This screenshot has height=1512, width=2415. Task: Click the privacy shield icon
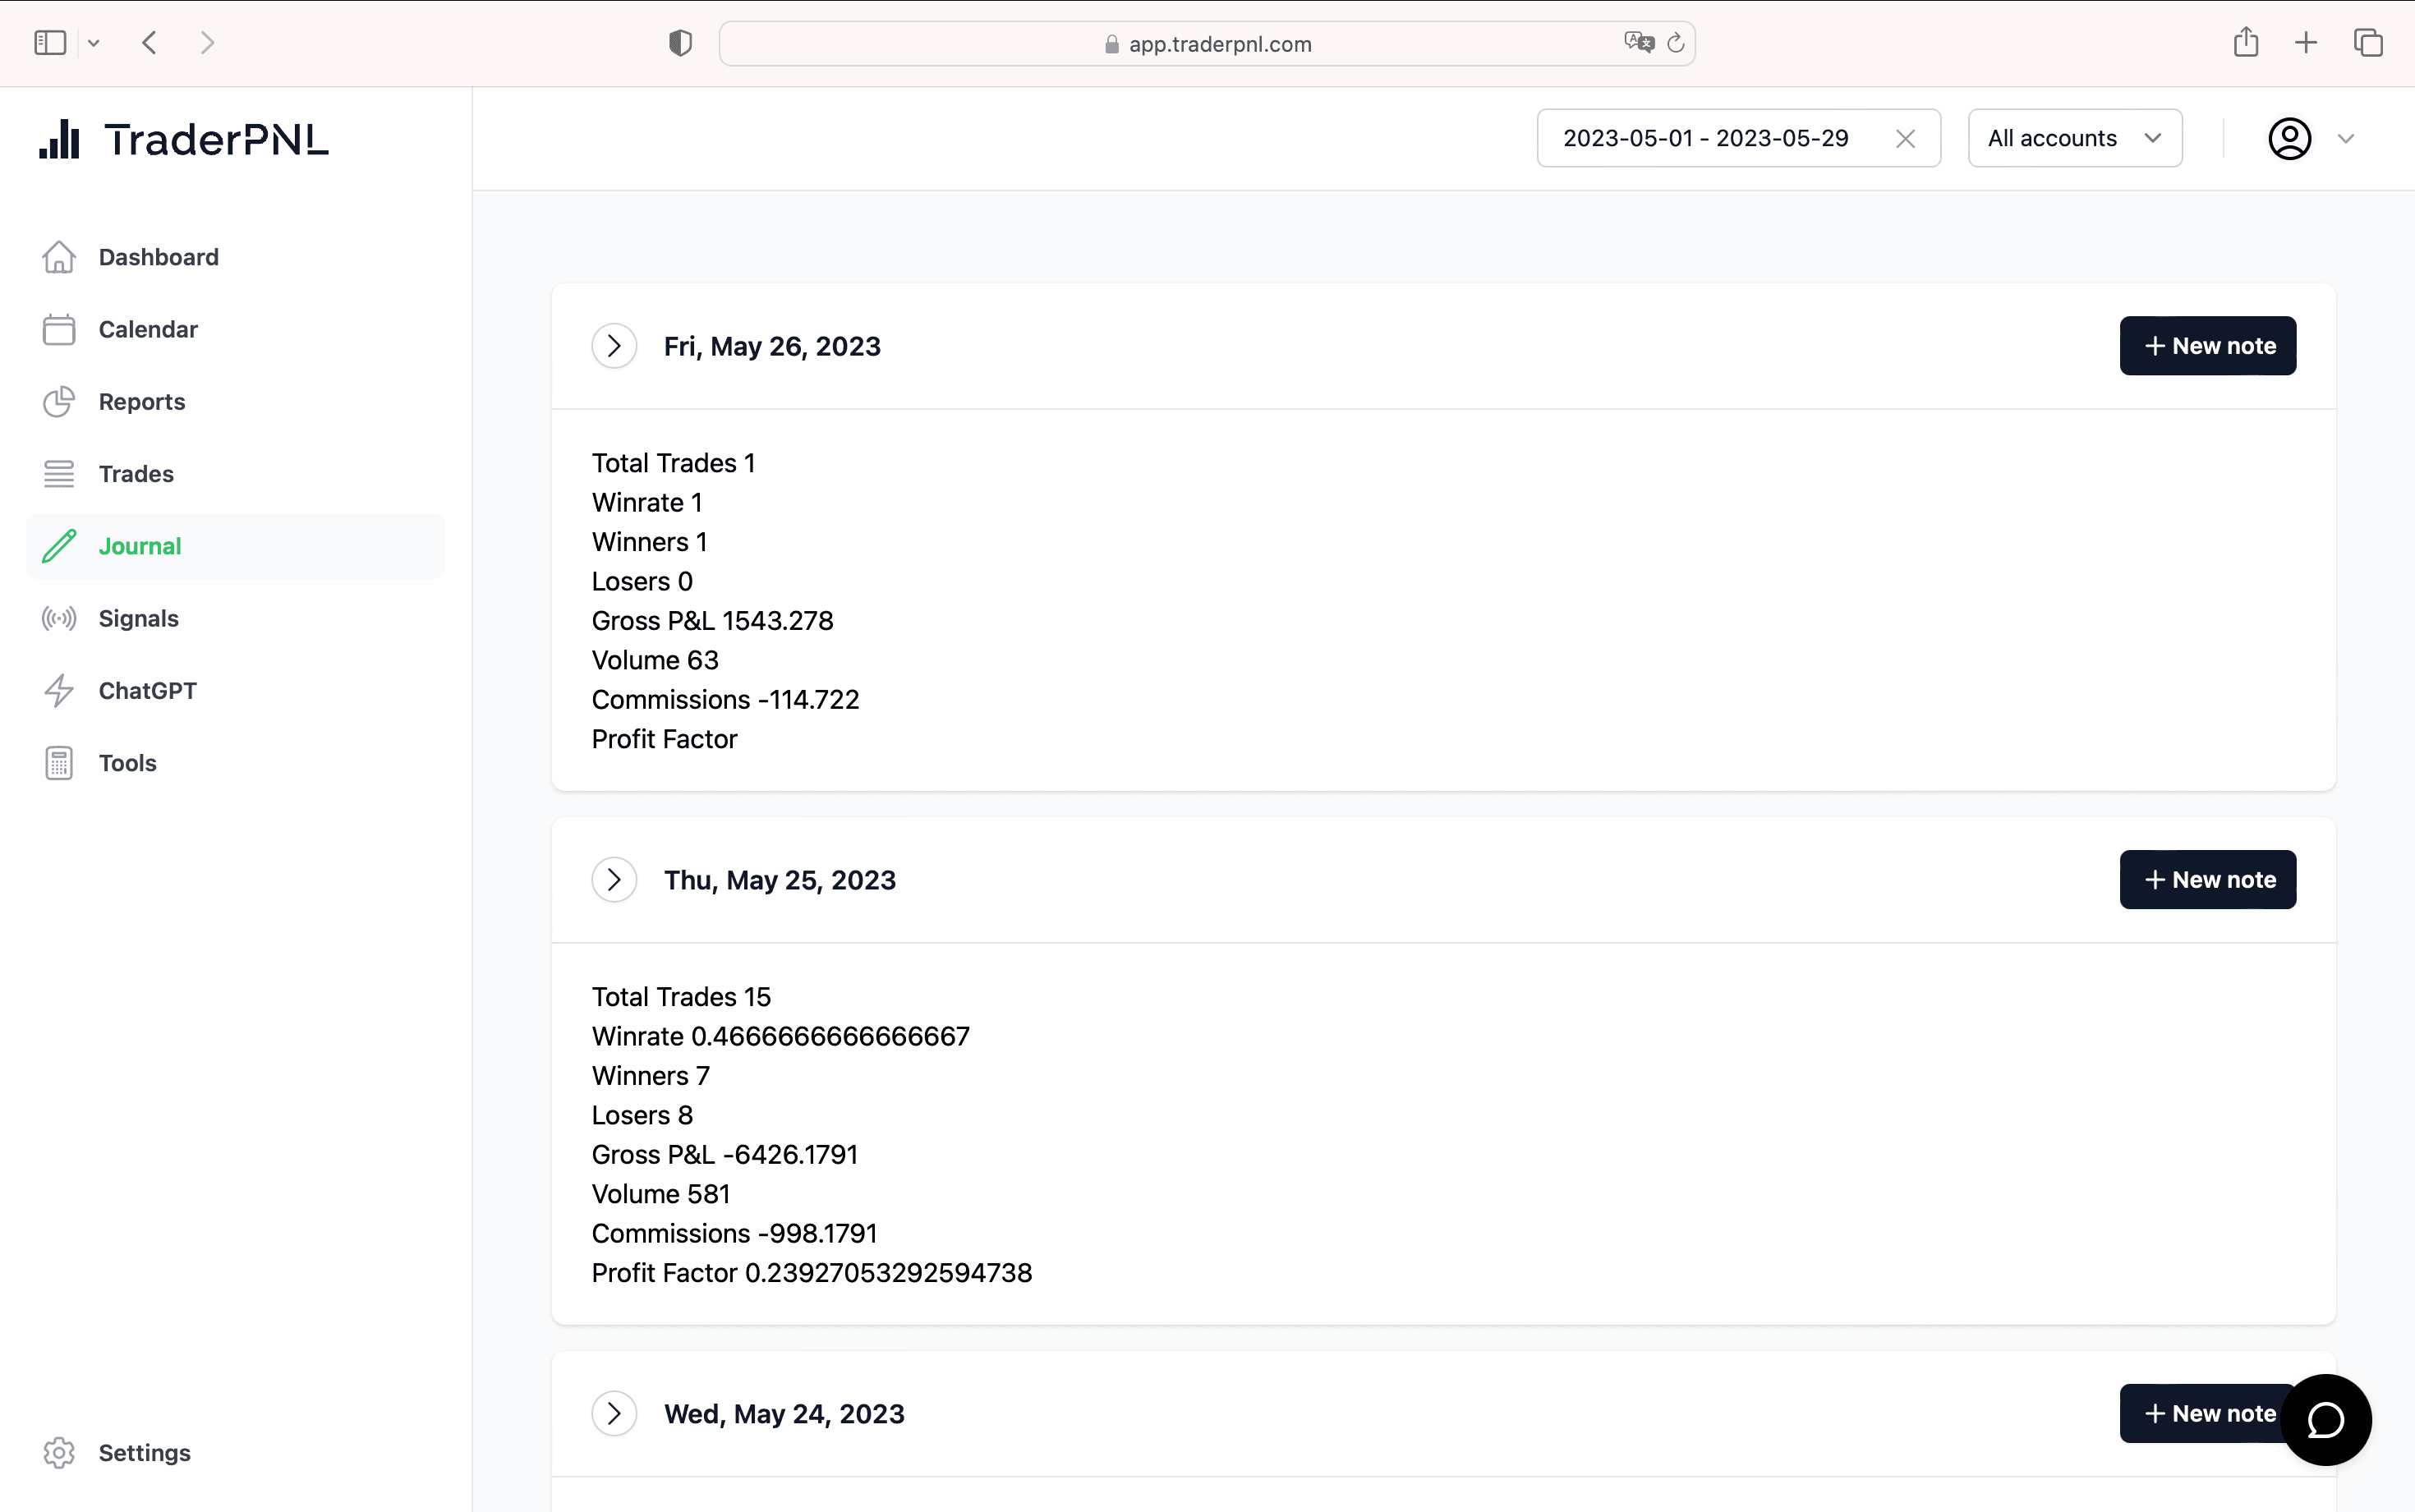pos(680,43)
